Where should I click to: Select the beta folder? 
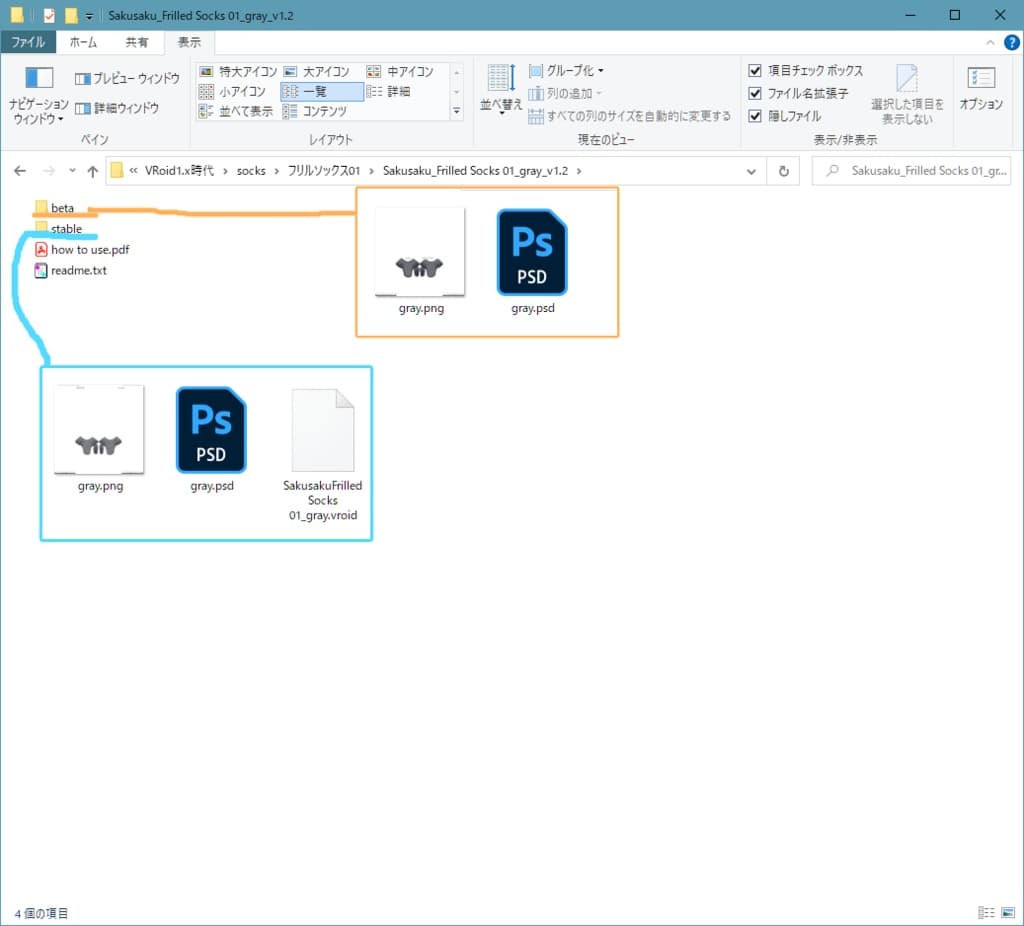pos(54,208)
